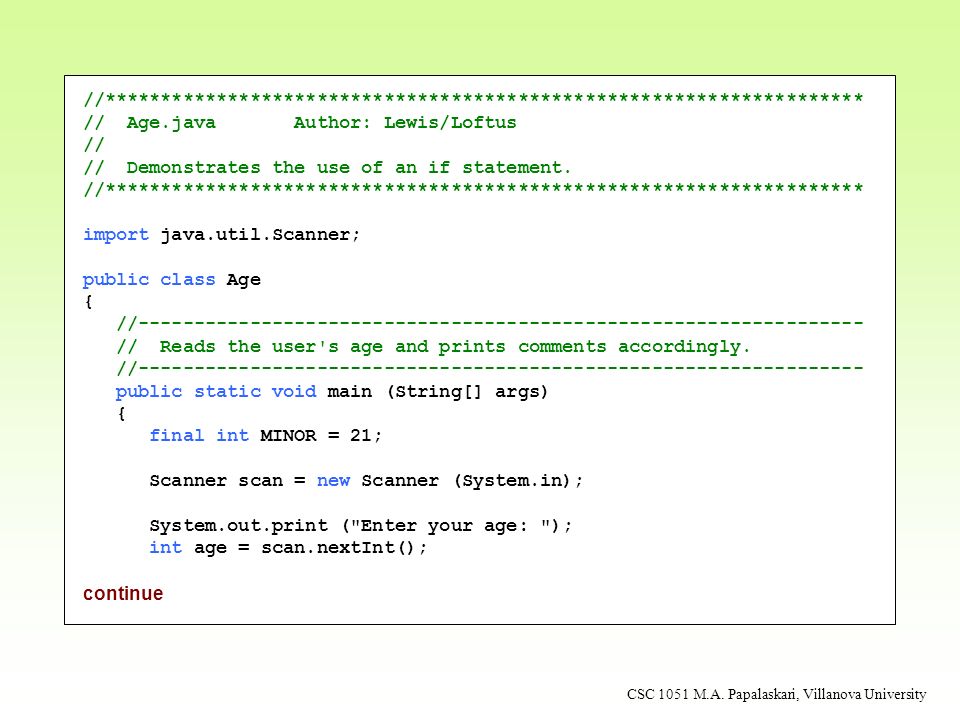Click 'Scanner scan =' declaration text
Image resolution: width=960 pixels, height=720 pixels.
click(x=227, y=481)
